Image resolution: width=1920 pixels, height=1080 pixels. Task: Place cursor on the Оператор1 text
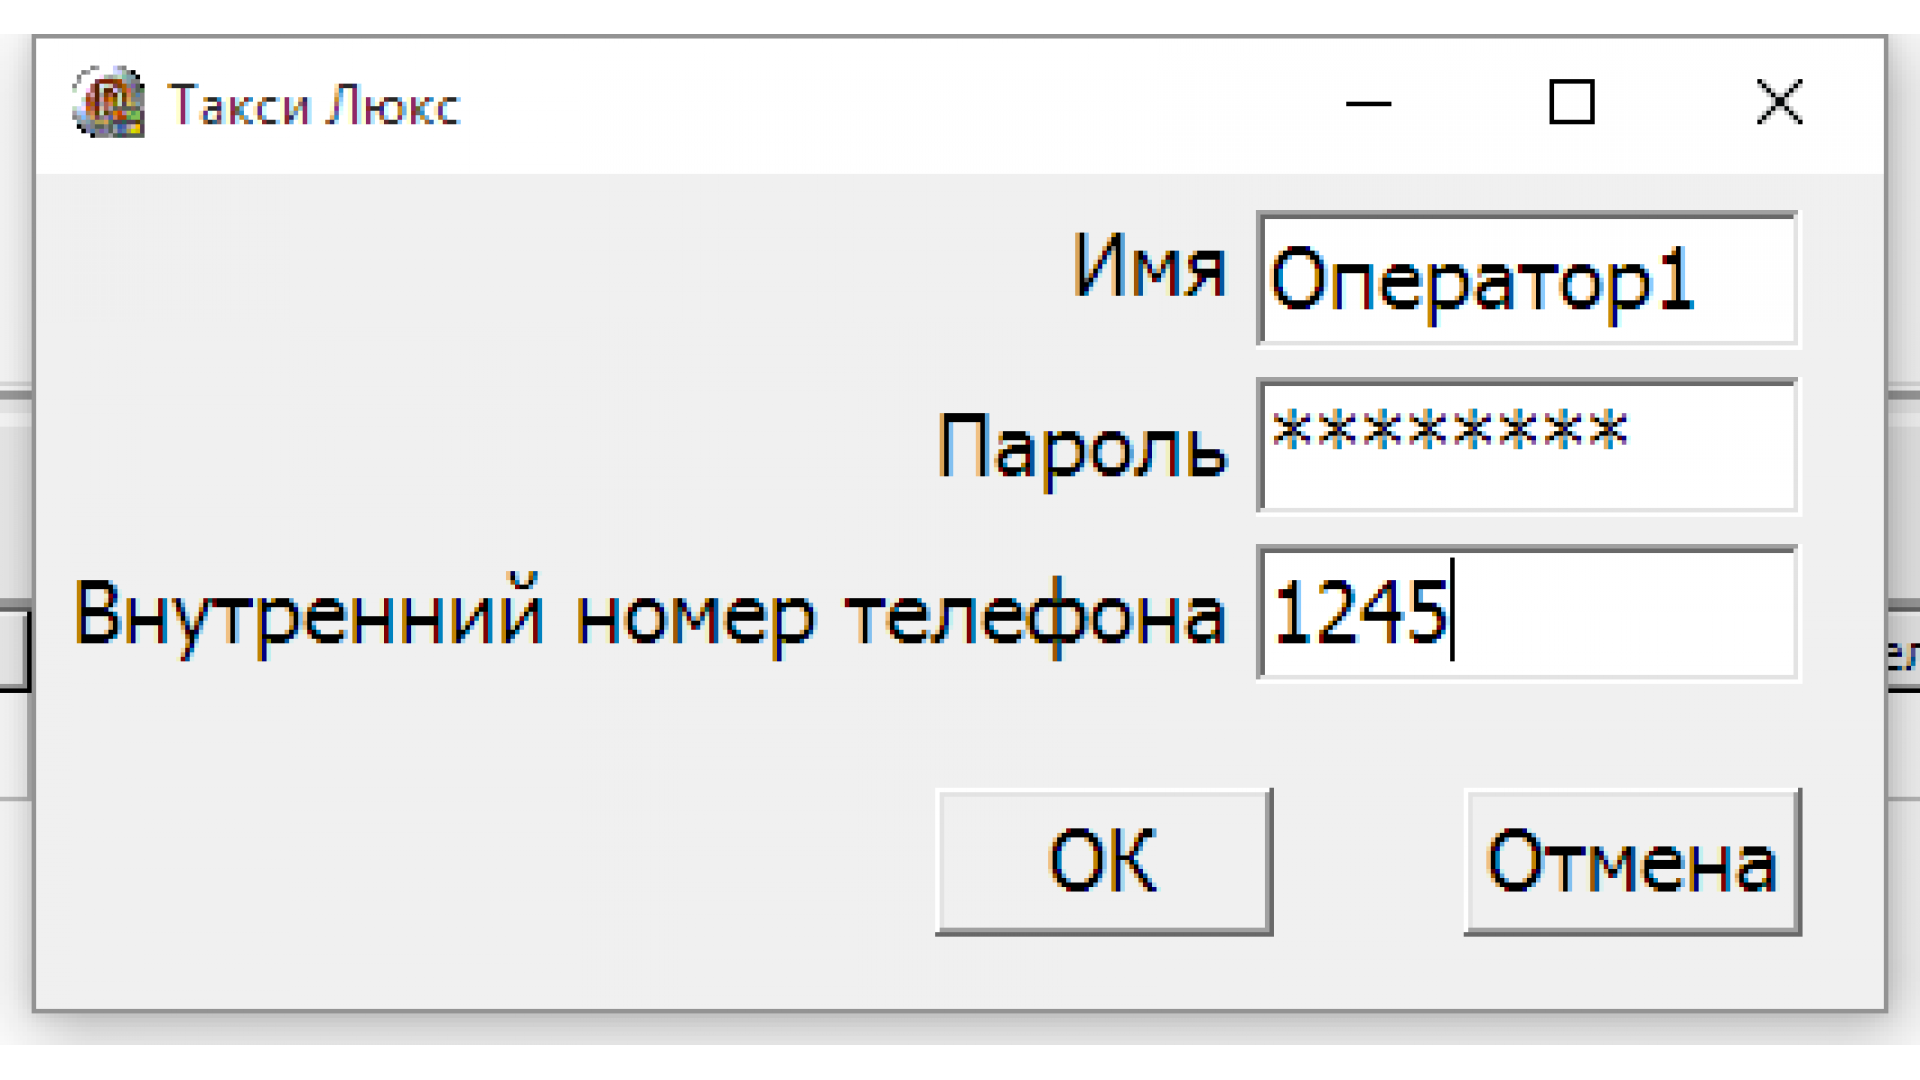click(x=1482, y=281)
